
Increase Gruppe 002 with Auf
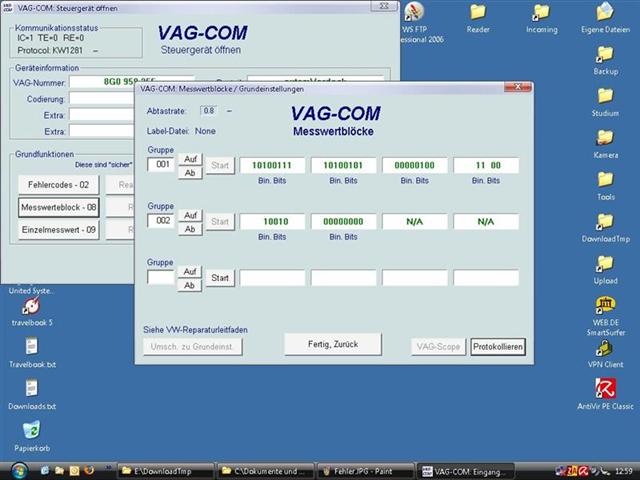click(190, 215)
